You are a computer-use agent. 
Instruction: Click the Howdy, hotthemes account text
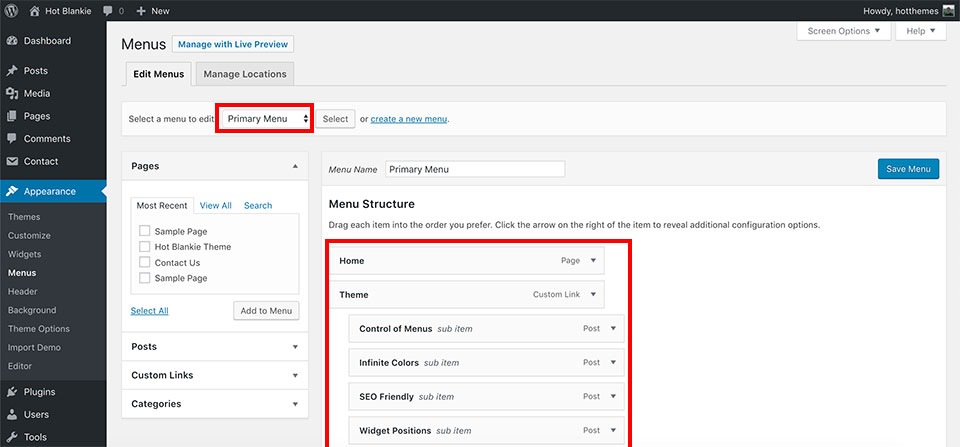tap(901, 11)
